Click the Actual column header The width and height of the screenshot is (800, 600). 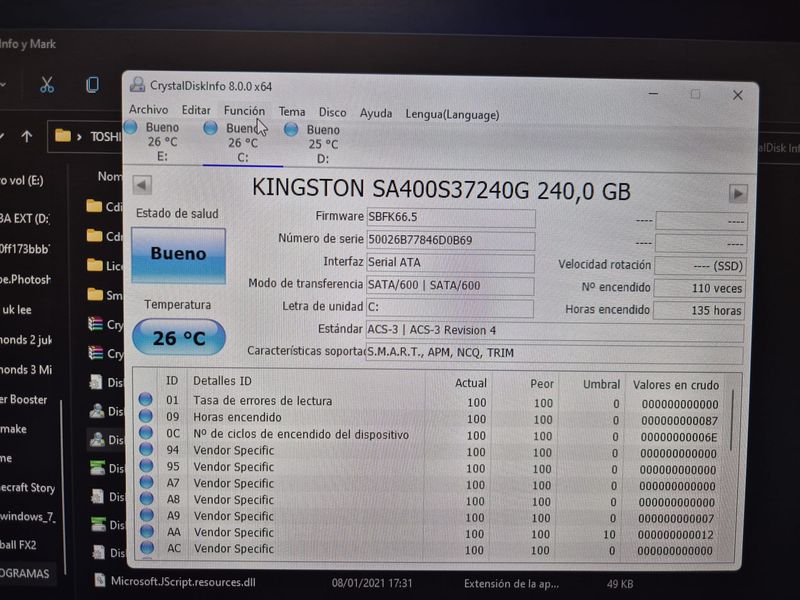[x=470, y=383]
